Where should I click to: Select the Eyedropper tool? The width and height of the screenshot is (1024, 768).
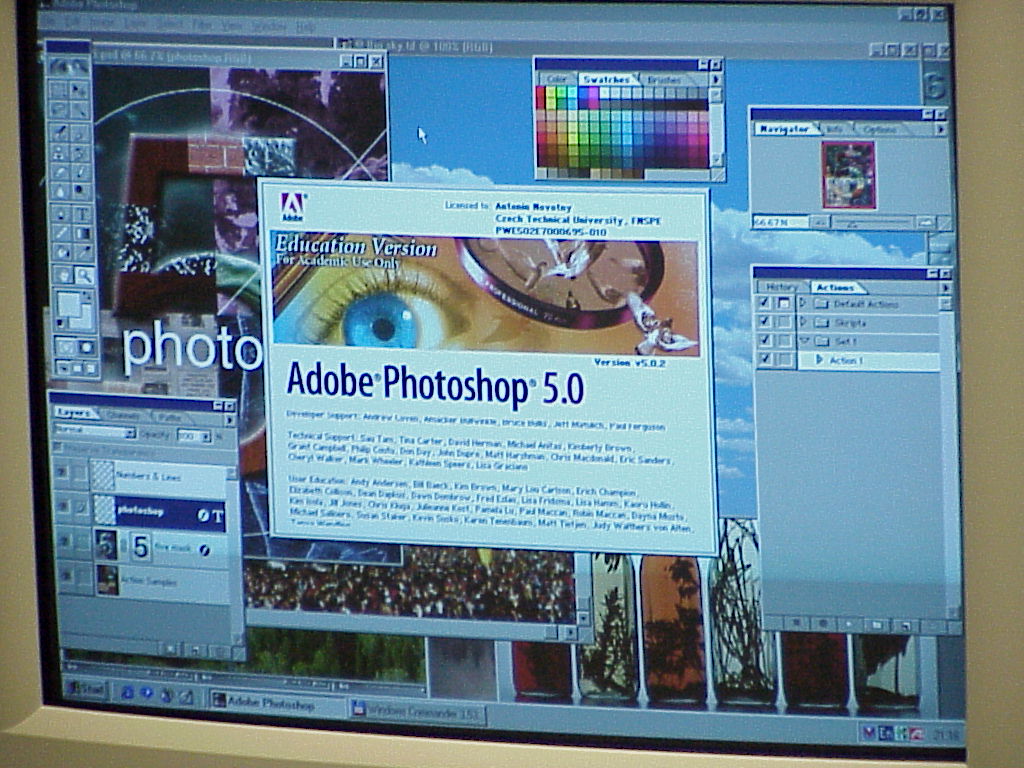tap(82, 252)
